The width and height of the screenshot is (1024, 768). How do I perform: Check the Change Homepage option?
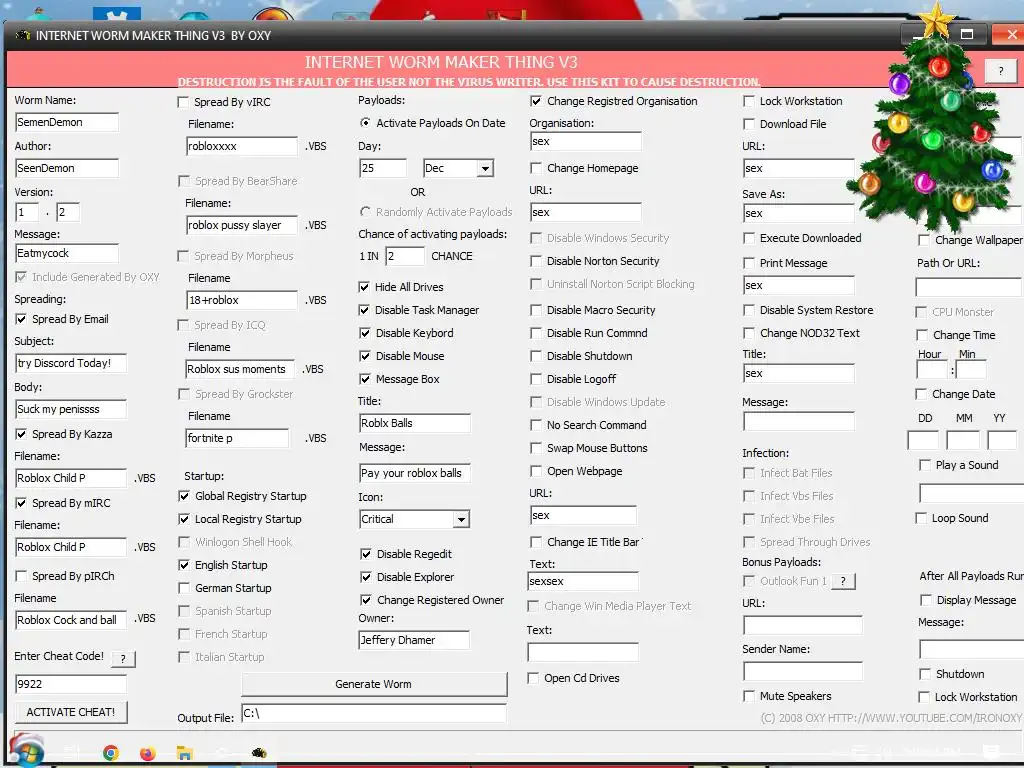[x=536, y=168]
